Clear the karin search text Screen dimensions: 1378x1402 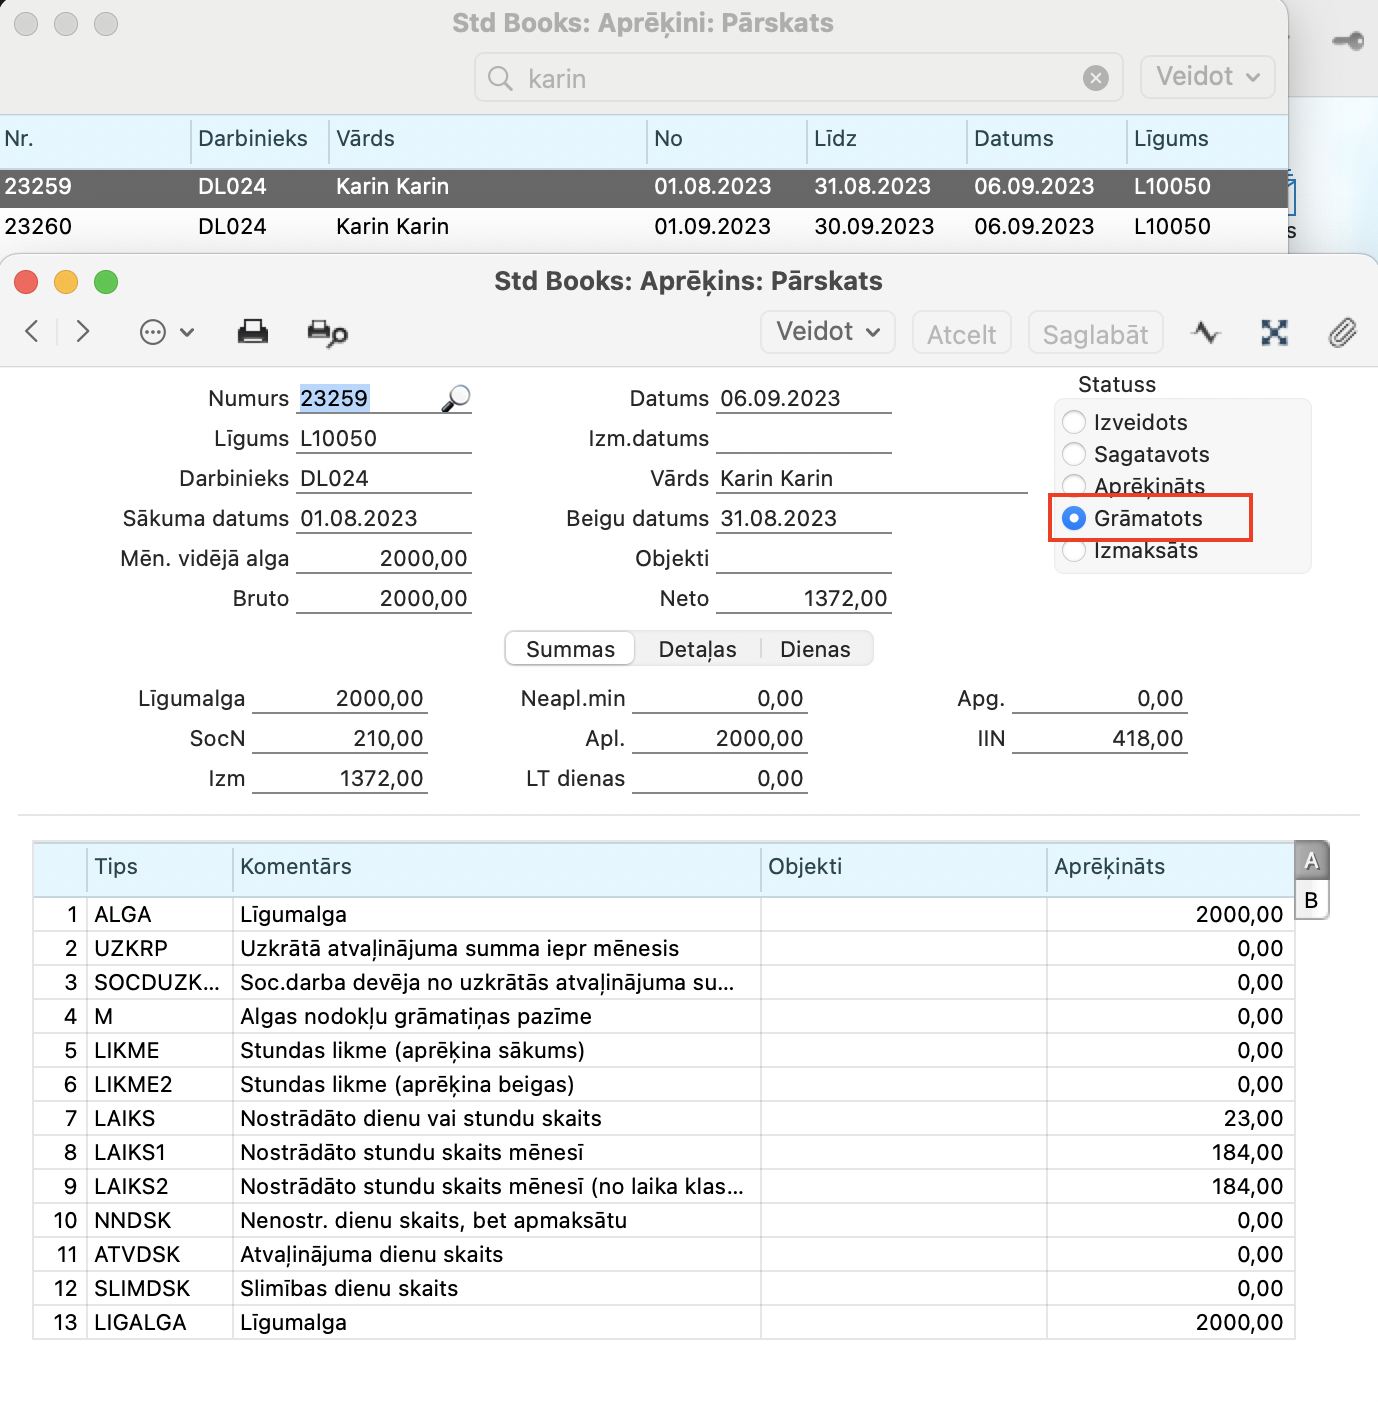pyautogui.click(x=1096, y=78)
